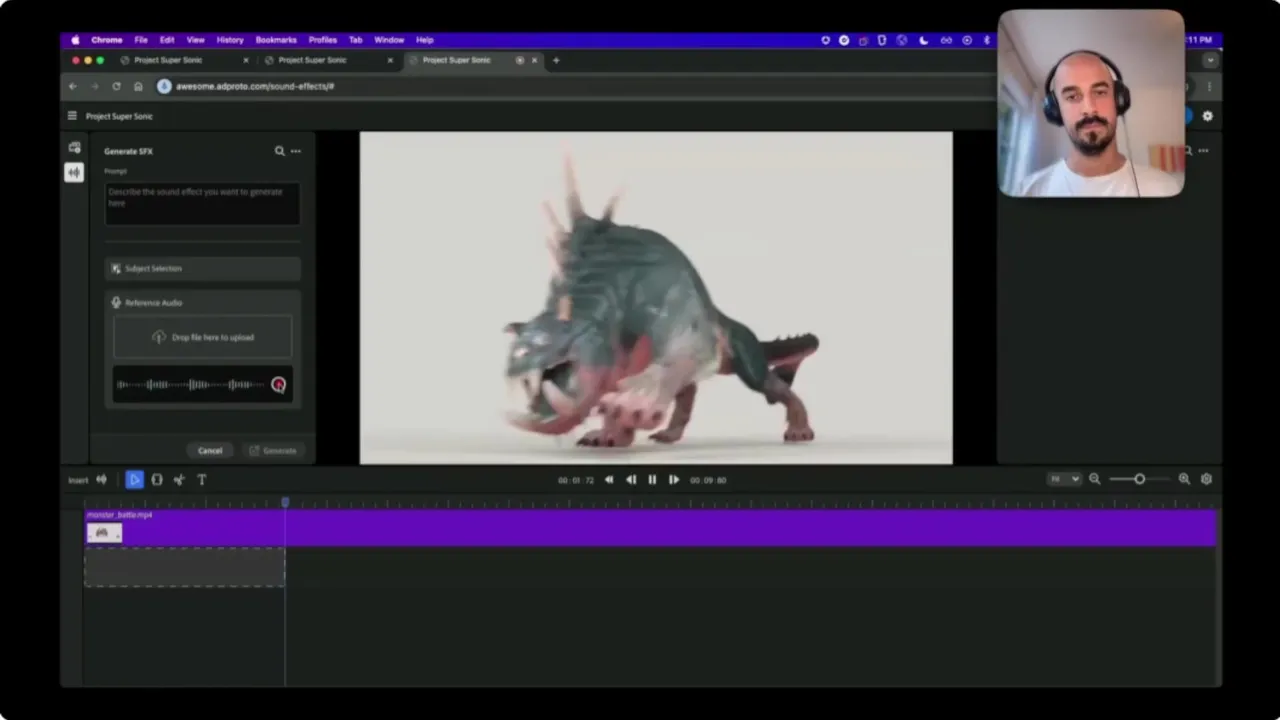Open the three-dots menu in Generate SFX panel
Screen dimensions: 1280x720
(x=295, y=151)
